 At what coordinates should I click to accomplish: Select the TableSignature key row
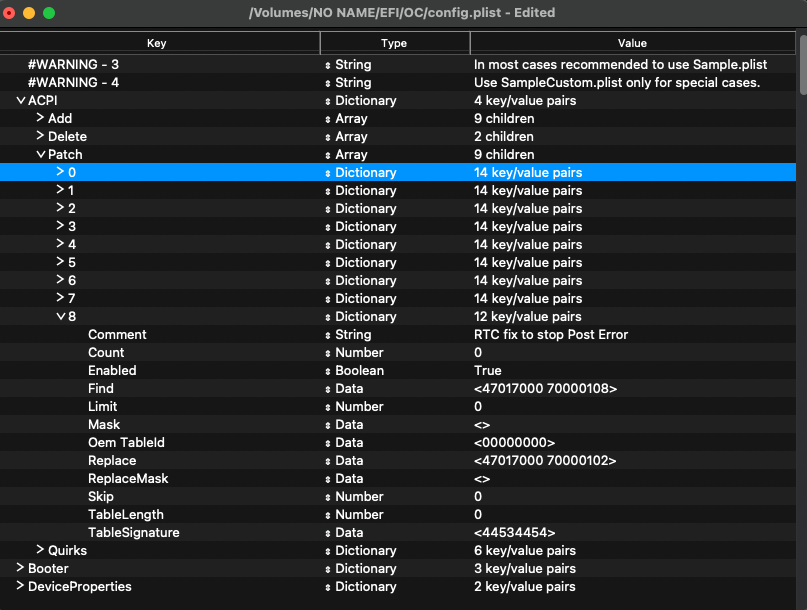[134, 533]
